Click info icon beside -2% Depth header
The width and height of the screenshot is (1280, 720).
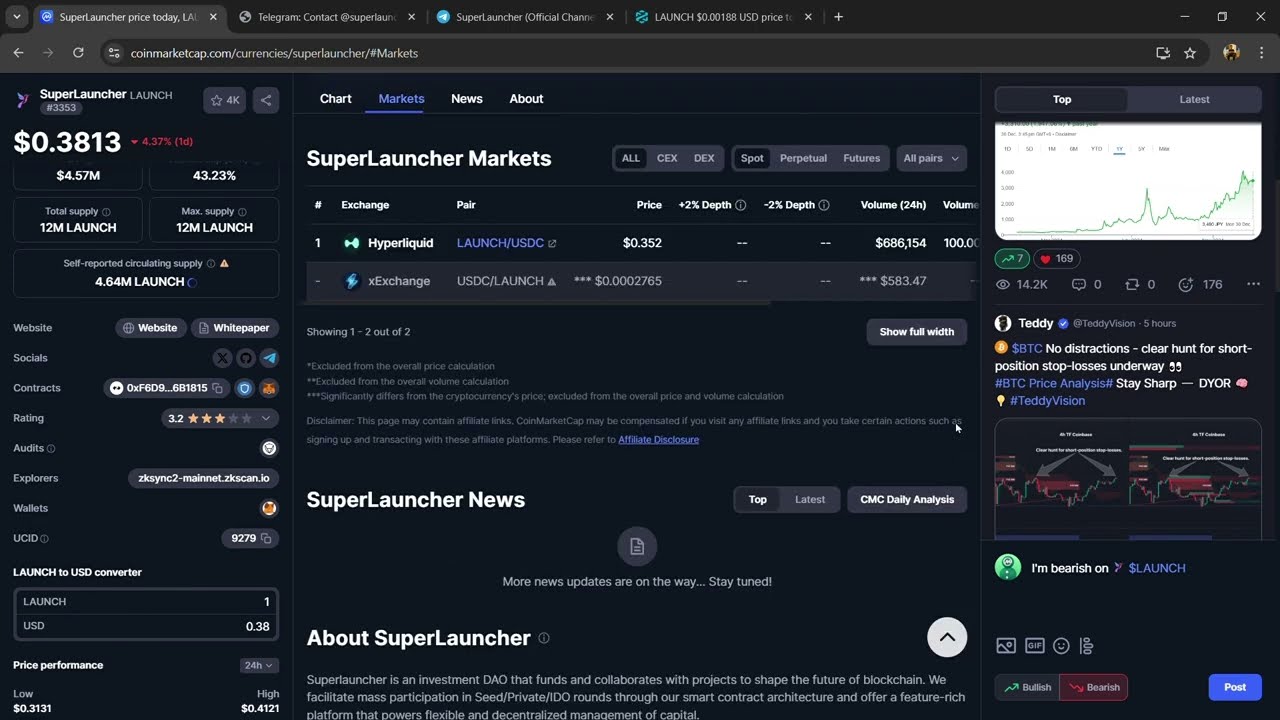click(824, 205)
